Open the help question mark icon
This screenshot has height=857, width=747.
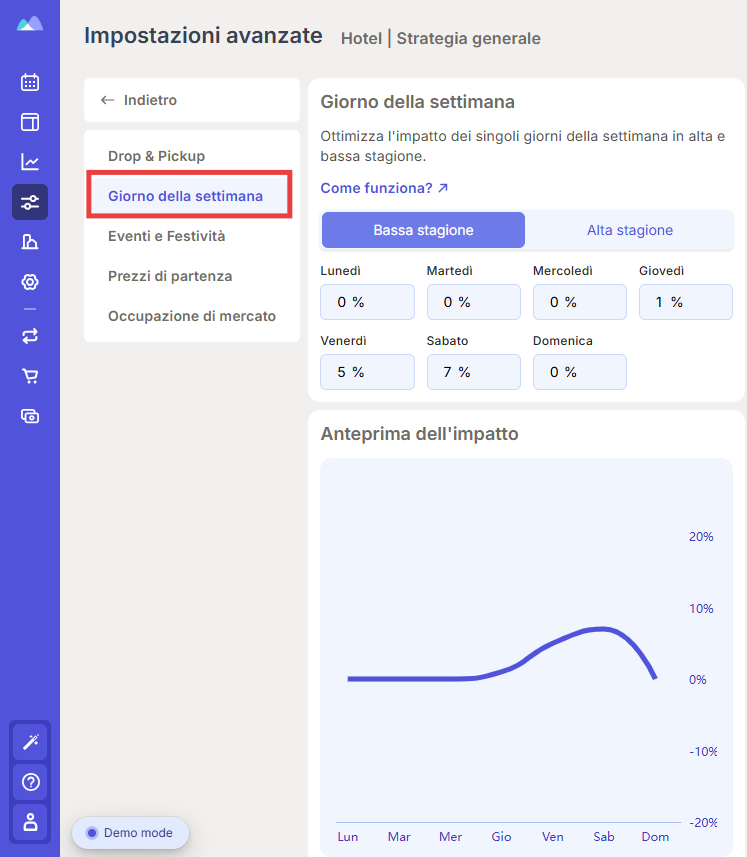[x=31, y=782]
